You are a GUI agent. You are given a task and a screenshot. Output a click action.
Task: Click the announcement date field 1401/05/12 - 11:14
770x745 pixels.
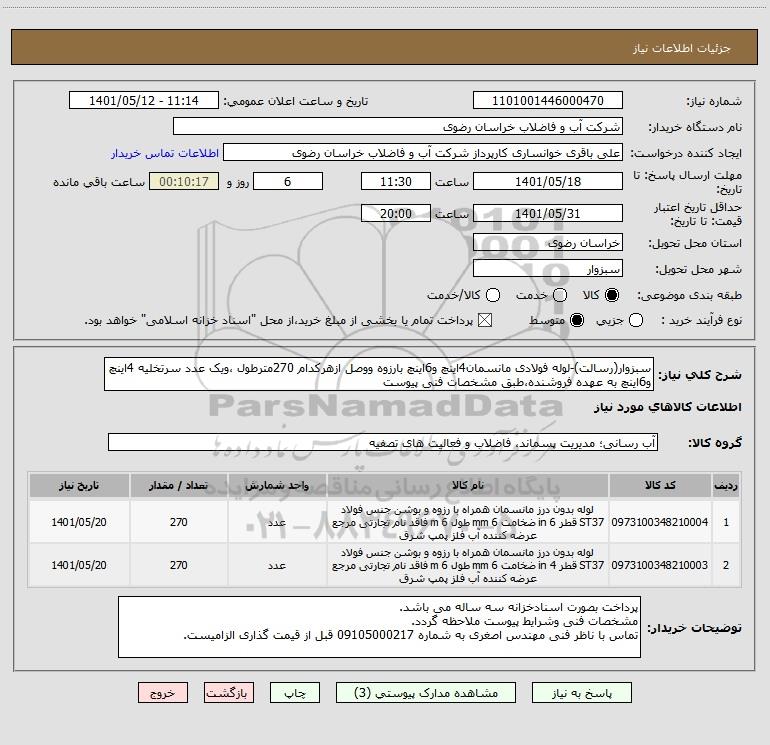click(x=143, y=101)
